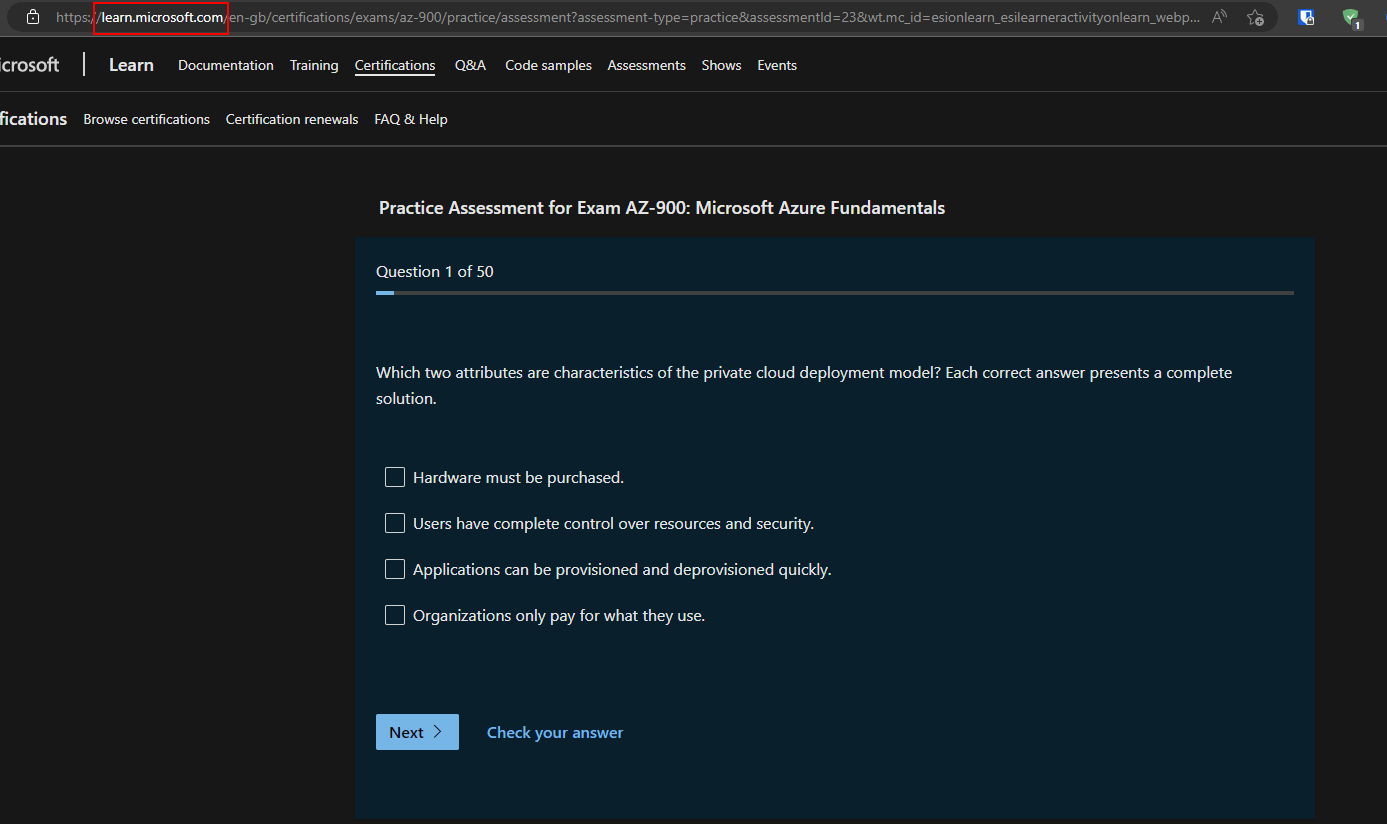Click the question progress bar
Viewport: 1387px width, 824px height.
835,293
